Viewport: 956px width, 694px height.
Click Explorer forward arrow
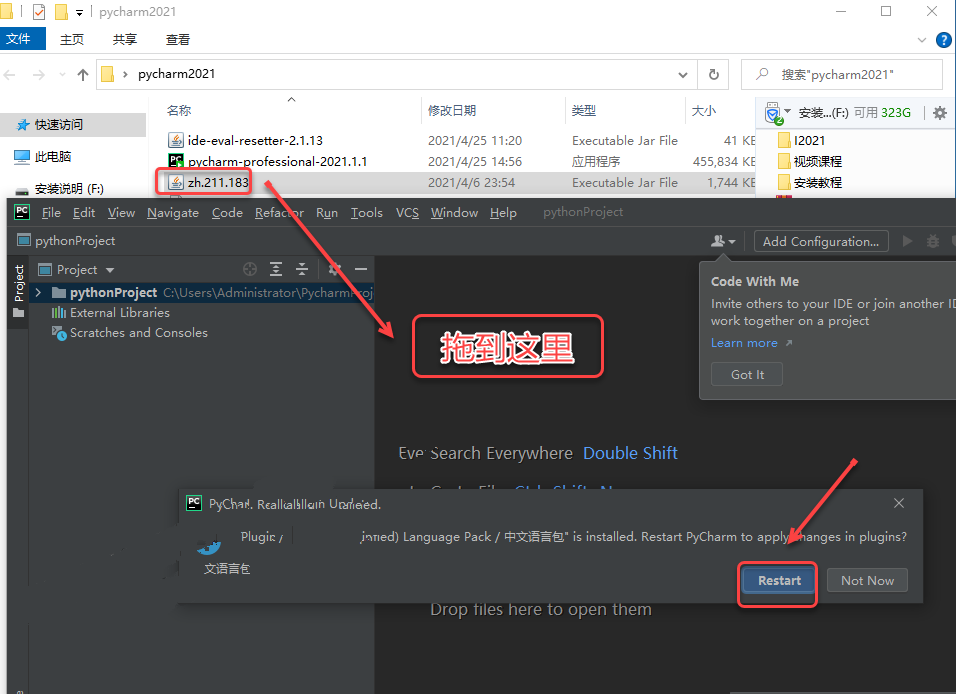pyautogui.click(x=38, y=74)
